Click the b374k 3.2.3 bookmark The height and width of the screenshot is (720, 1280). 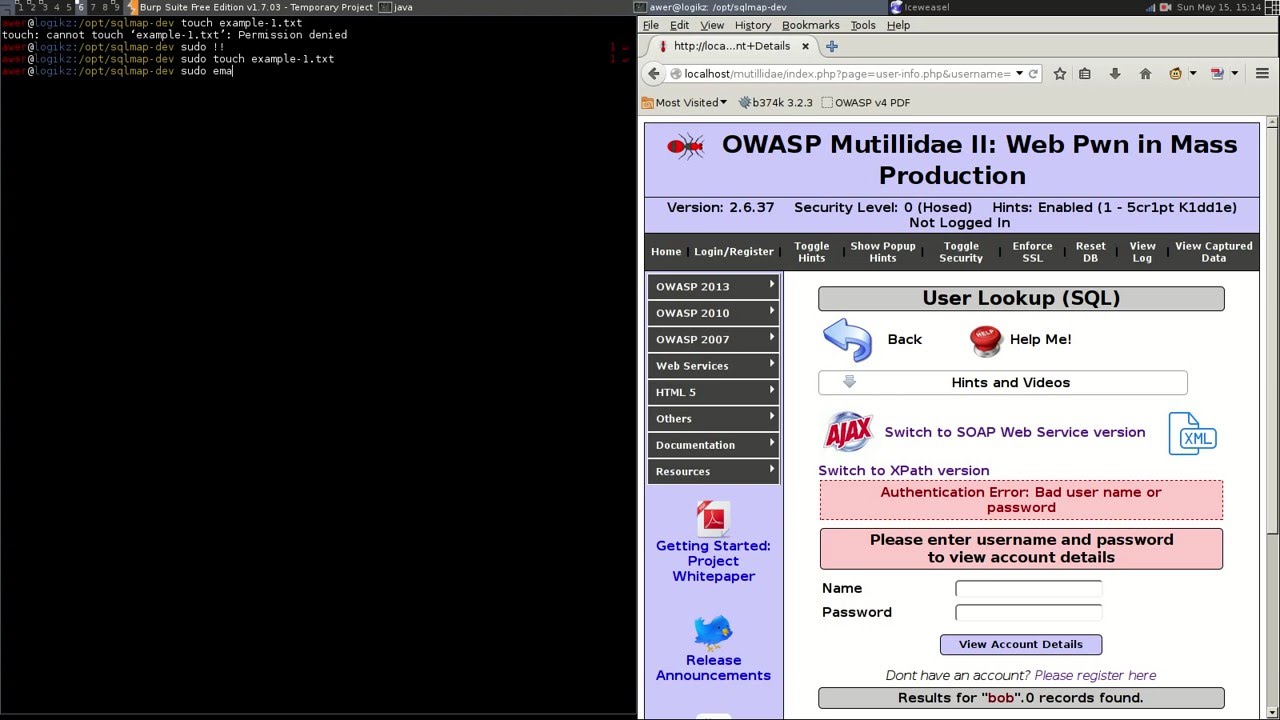coord(775,102)
